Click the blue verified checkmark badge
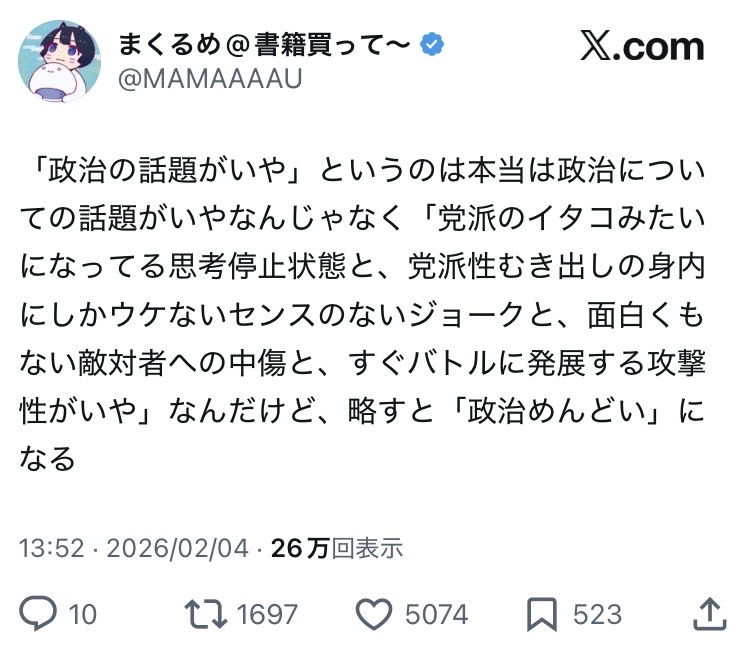The height and width of the screenshot is (653, 750). tap(432, 44)
